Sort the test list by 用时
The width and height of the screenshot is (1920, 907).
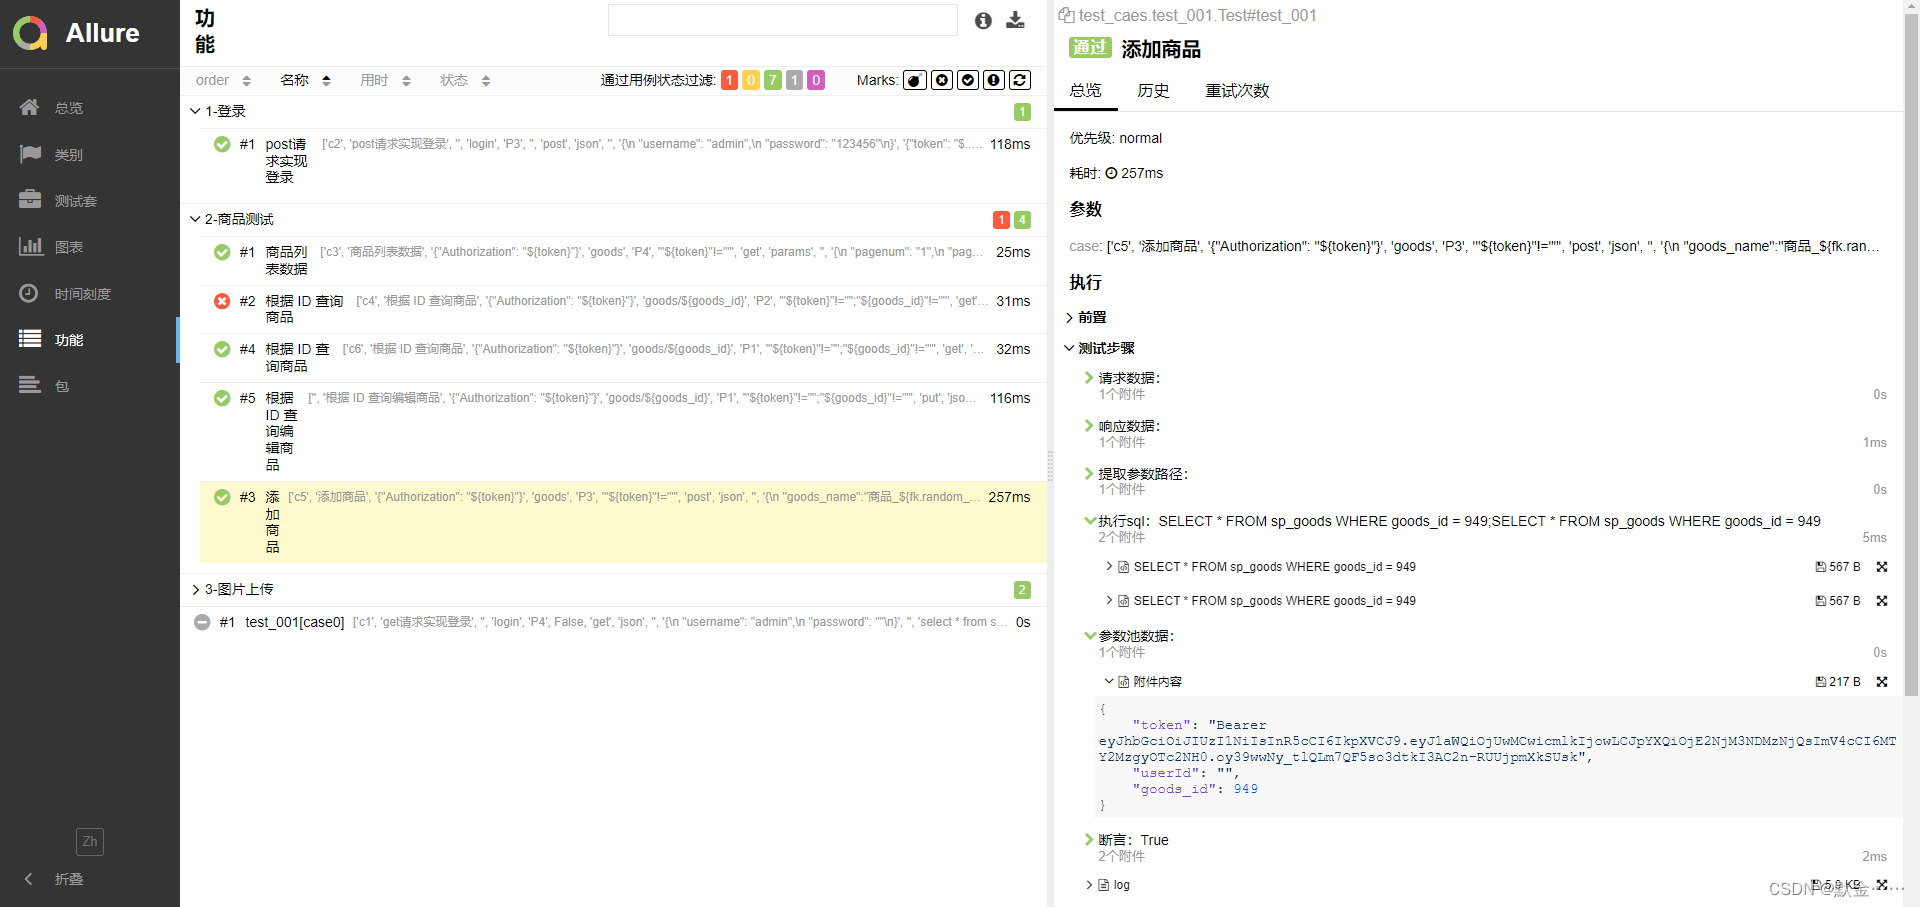pyautogui.click(x=385, y=80)
